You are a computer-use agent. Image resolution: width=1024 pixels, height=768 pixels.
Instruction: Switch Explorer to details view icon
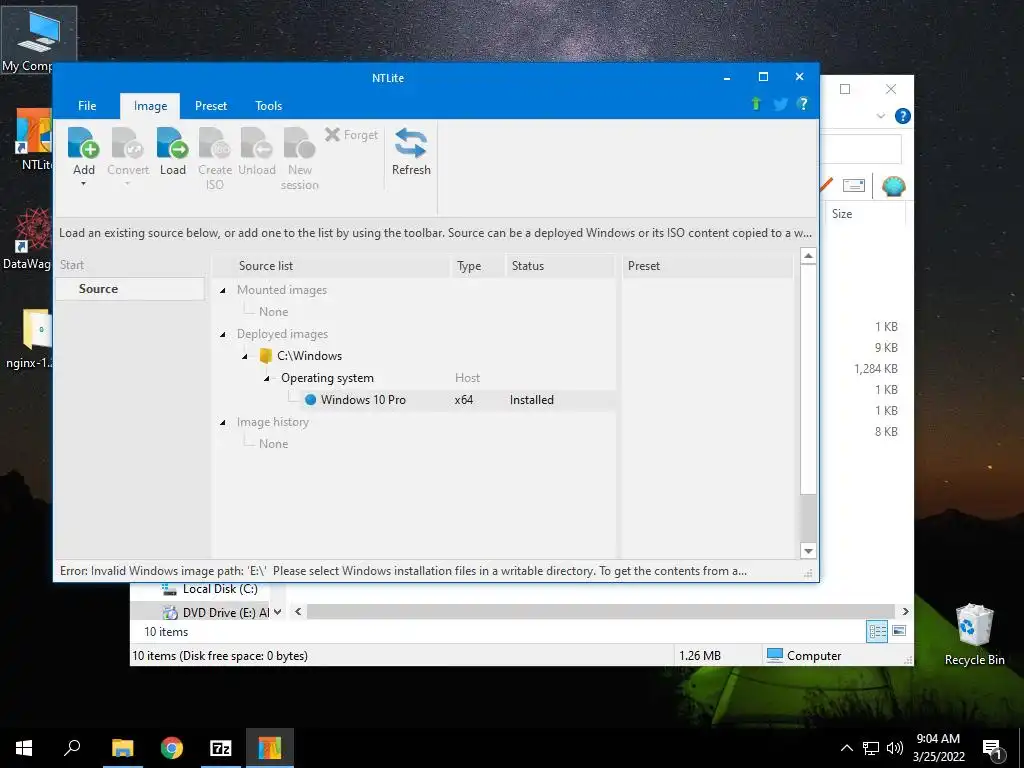pos(877,631)
